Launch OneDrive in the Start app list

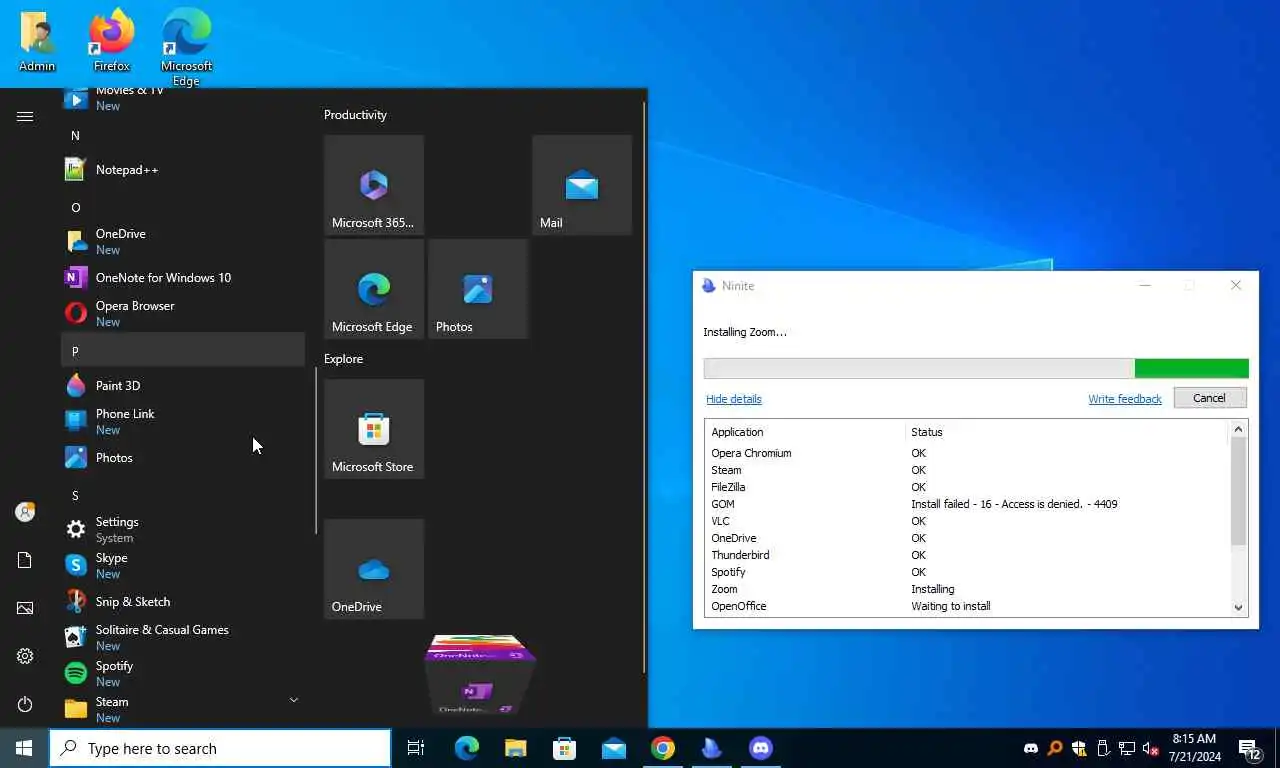click(183, 241)
